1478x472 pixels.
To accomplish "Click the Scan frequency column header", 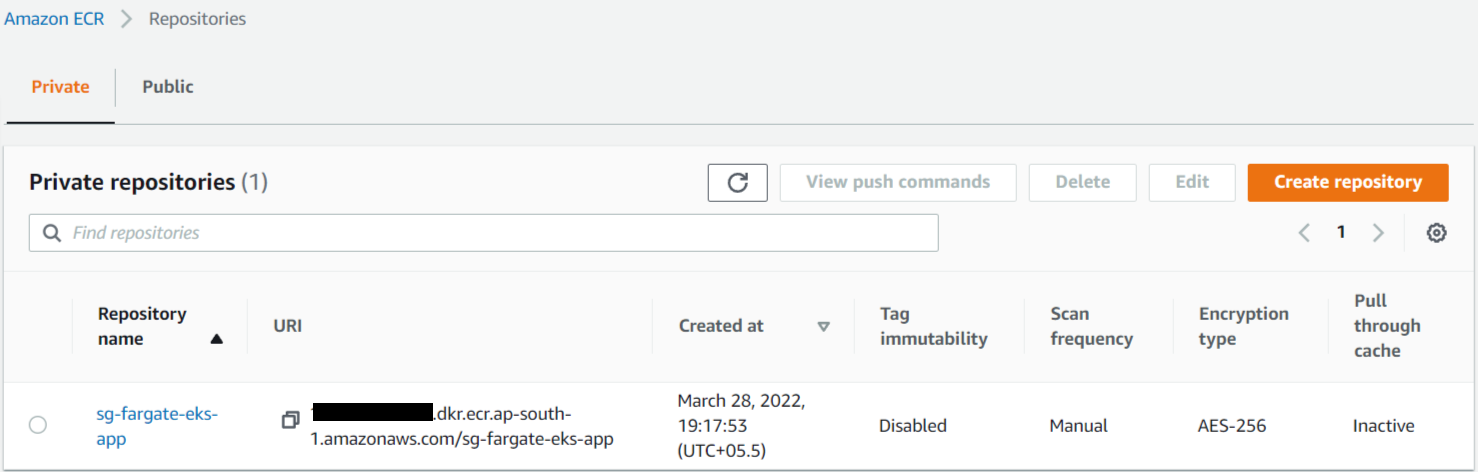I will pyautogui.click(x=1092, y=326).
